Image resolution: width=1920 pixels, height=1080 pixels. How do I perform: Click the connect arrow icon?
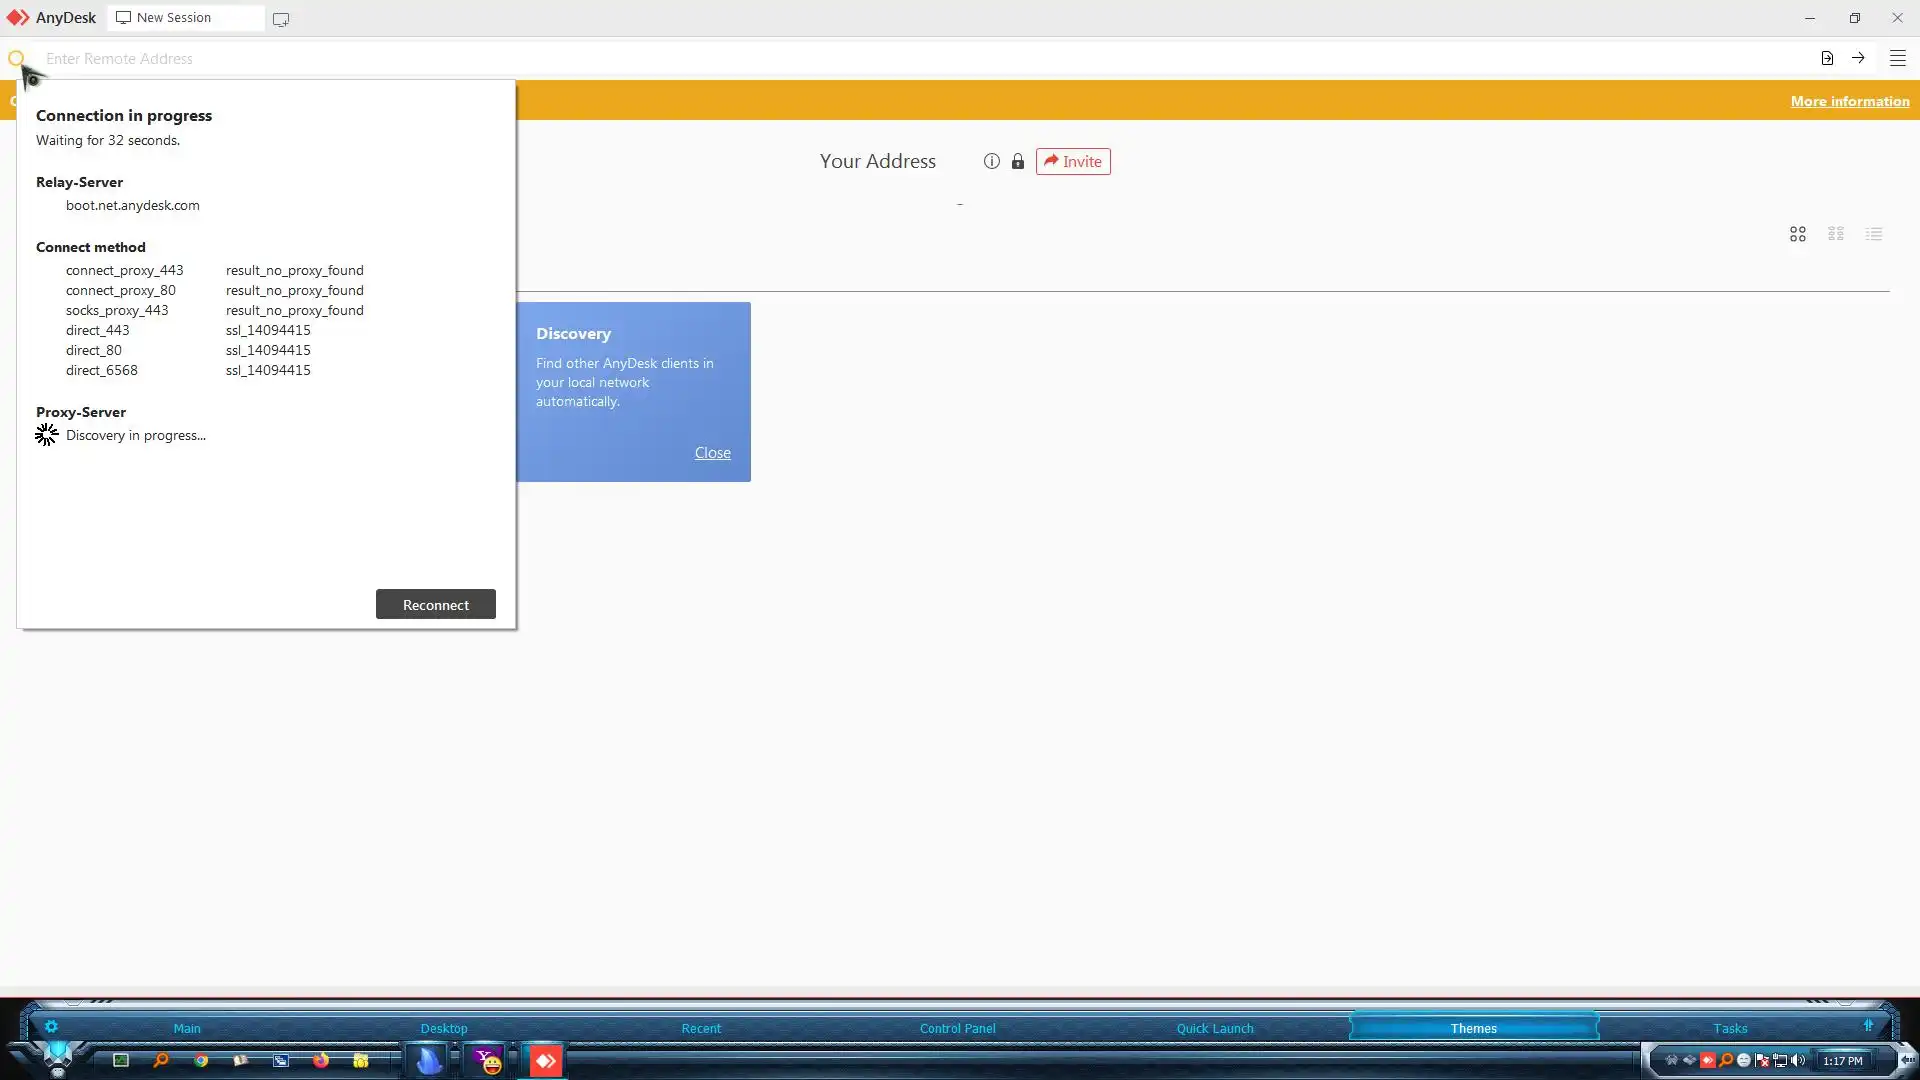pyautogui.click(x=1858, y=58)
